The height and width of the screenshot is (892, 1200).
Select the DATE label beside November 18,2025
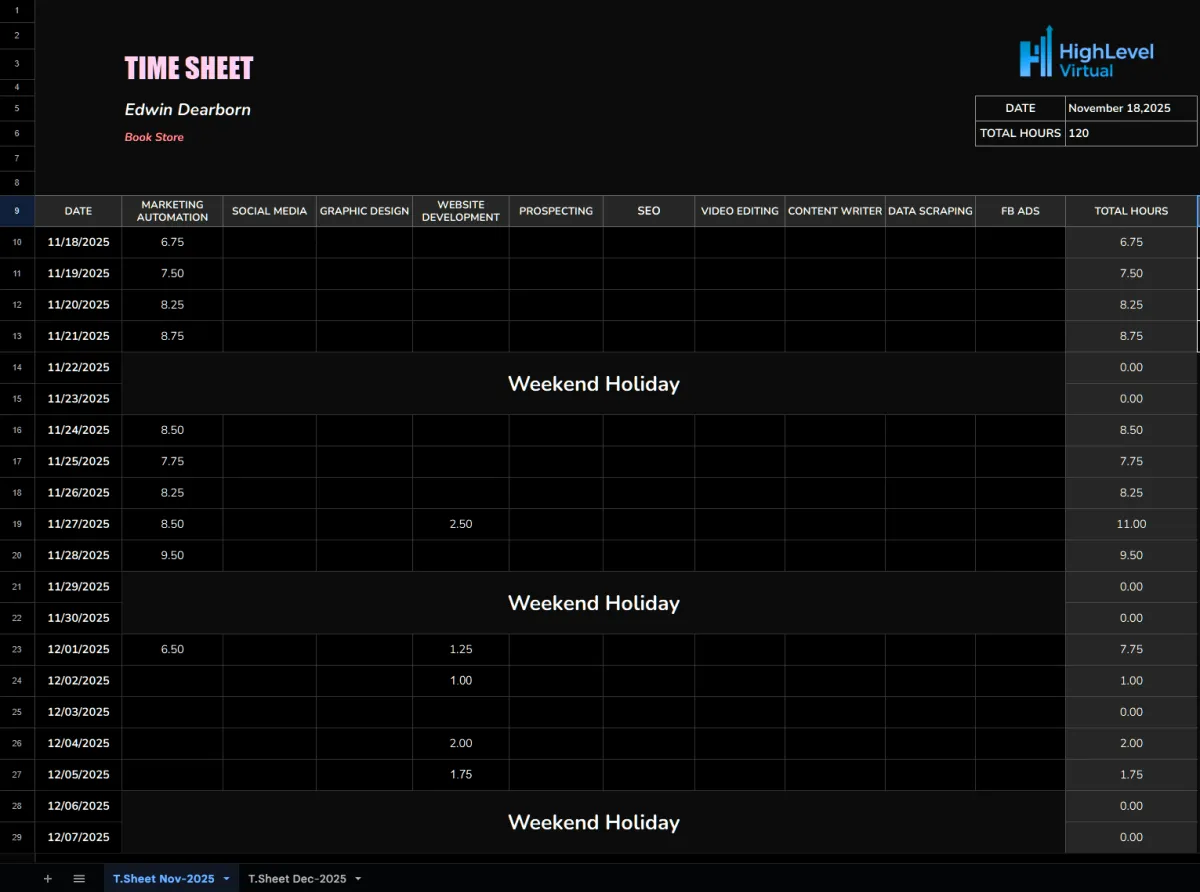(1020, 108)
